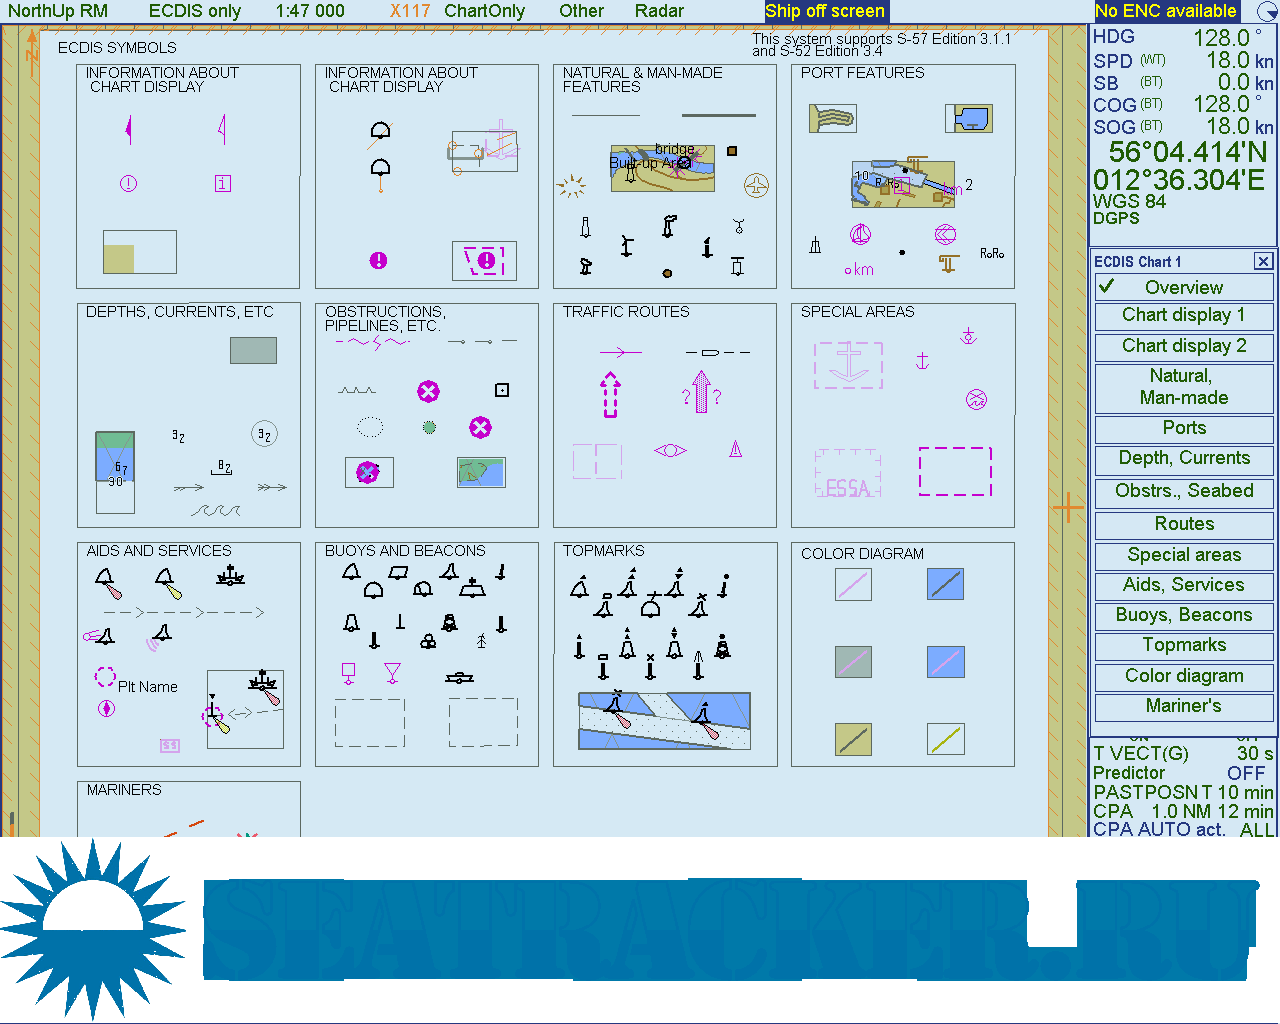Open the Radar menu
This screenshot has height=1024, width=1280.
point(659,11)
